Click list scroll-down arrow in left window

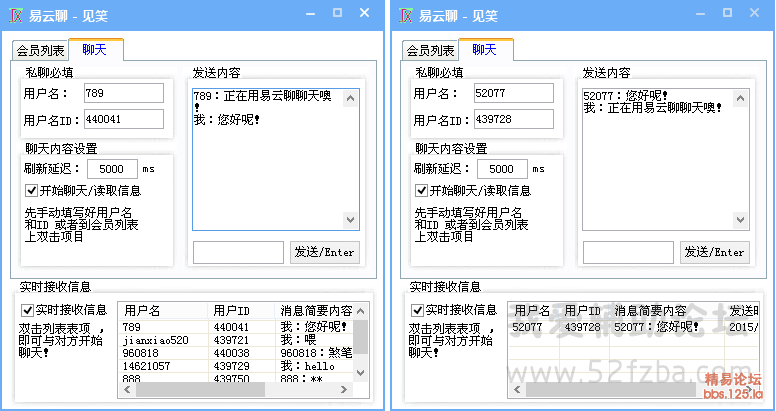(x=361, y=373)
